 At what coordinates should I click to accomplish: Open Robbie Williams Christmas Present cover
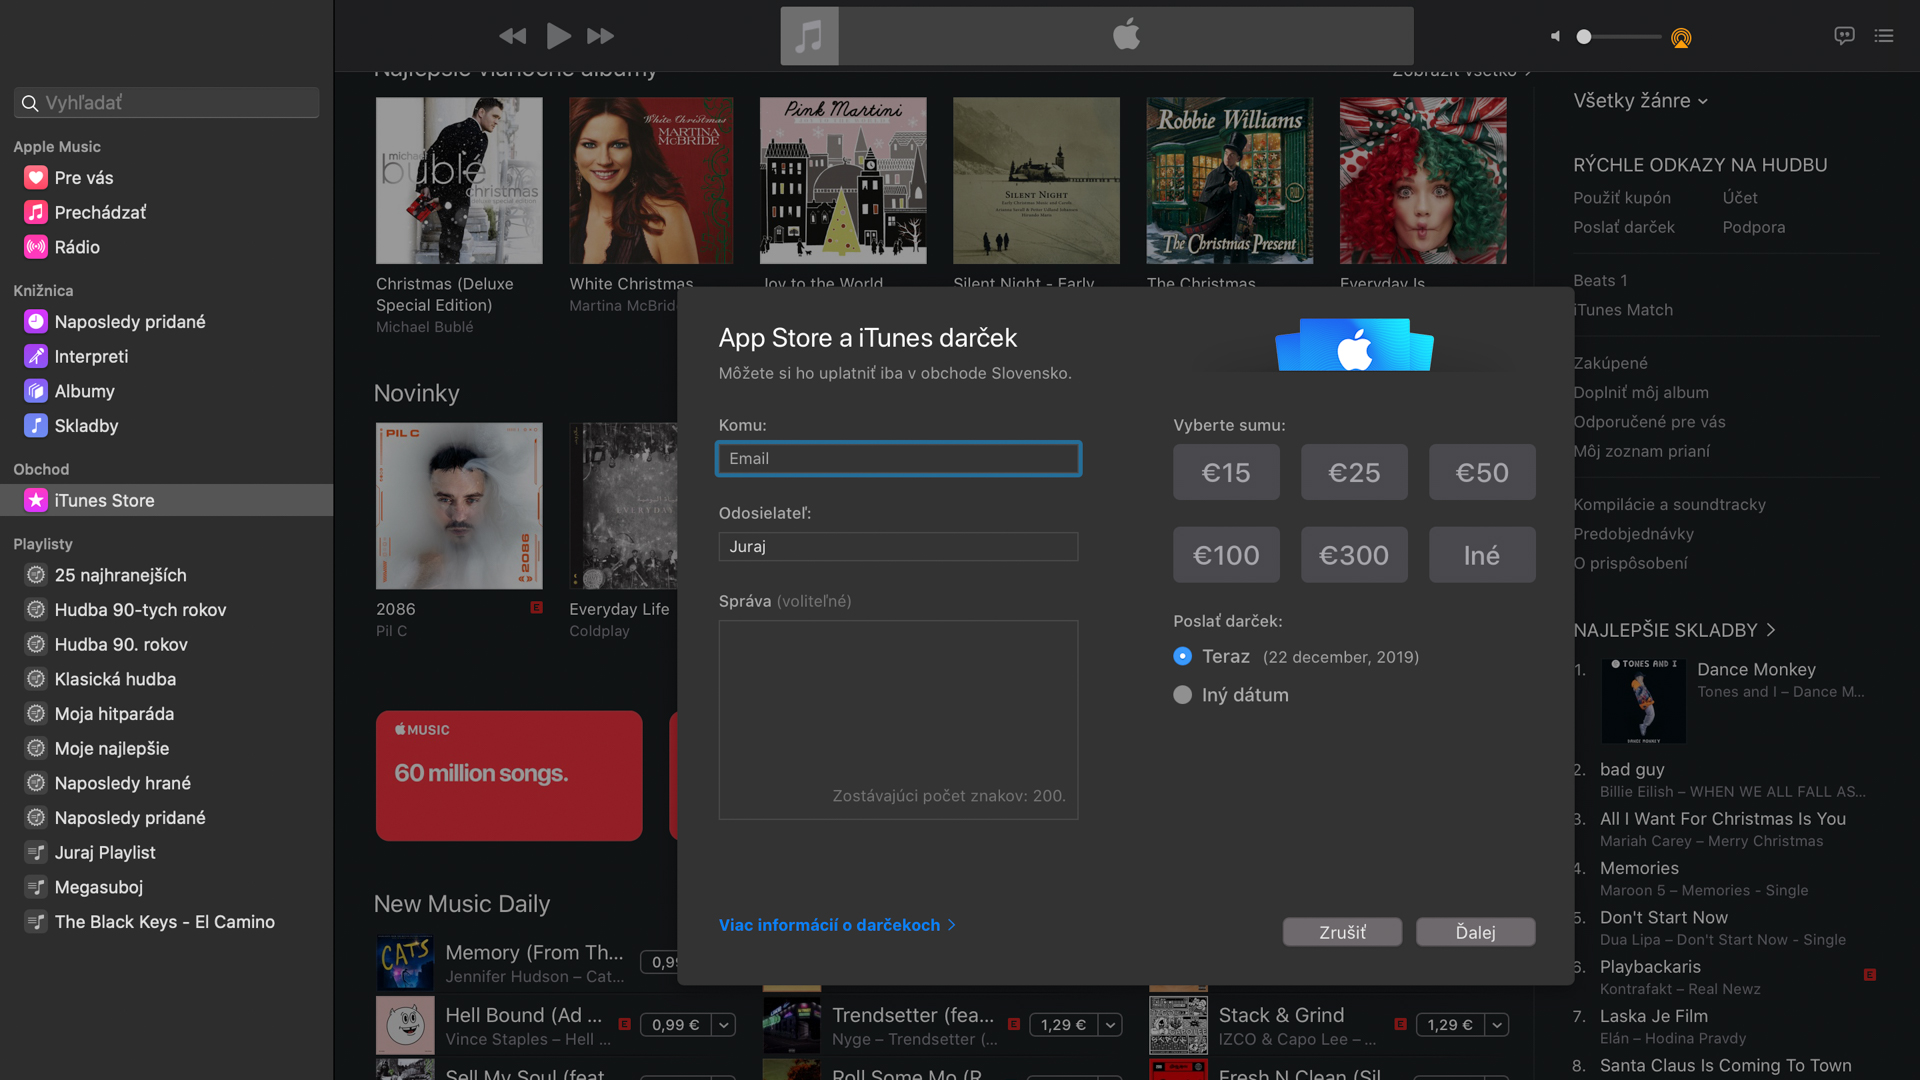(1230, 181)
